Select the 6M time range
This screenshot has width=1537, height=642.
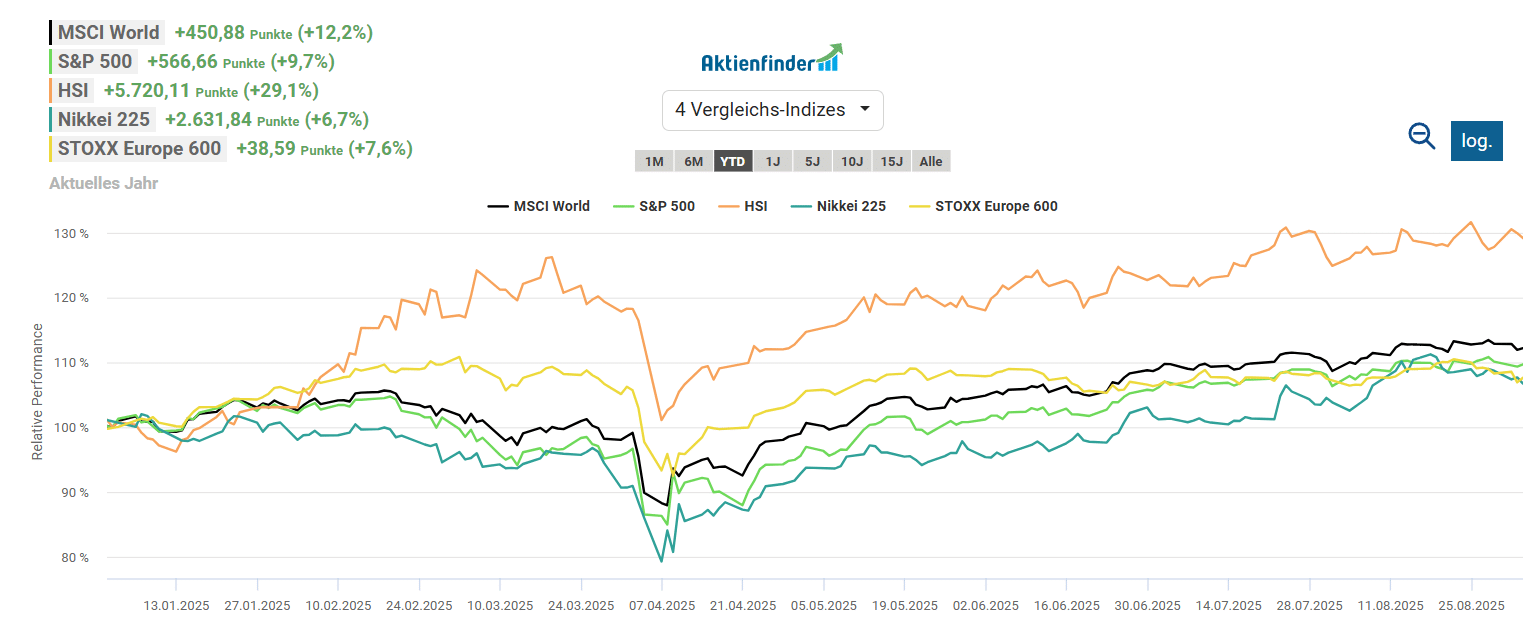693,161
